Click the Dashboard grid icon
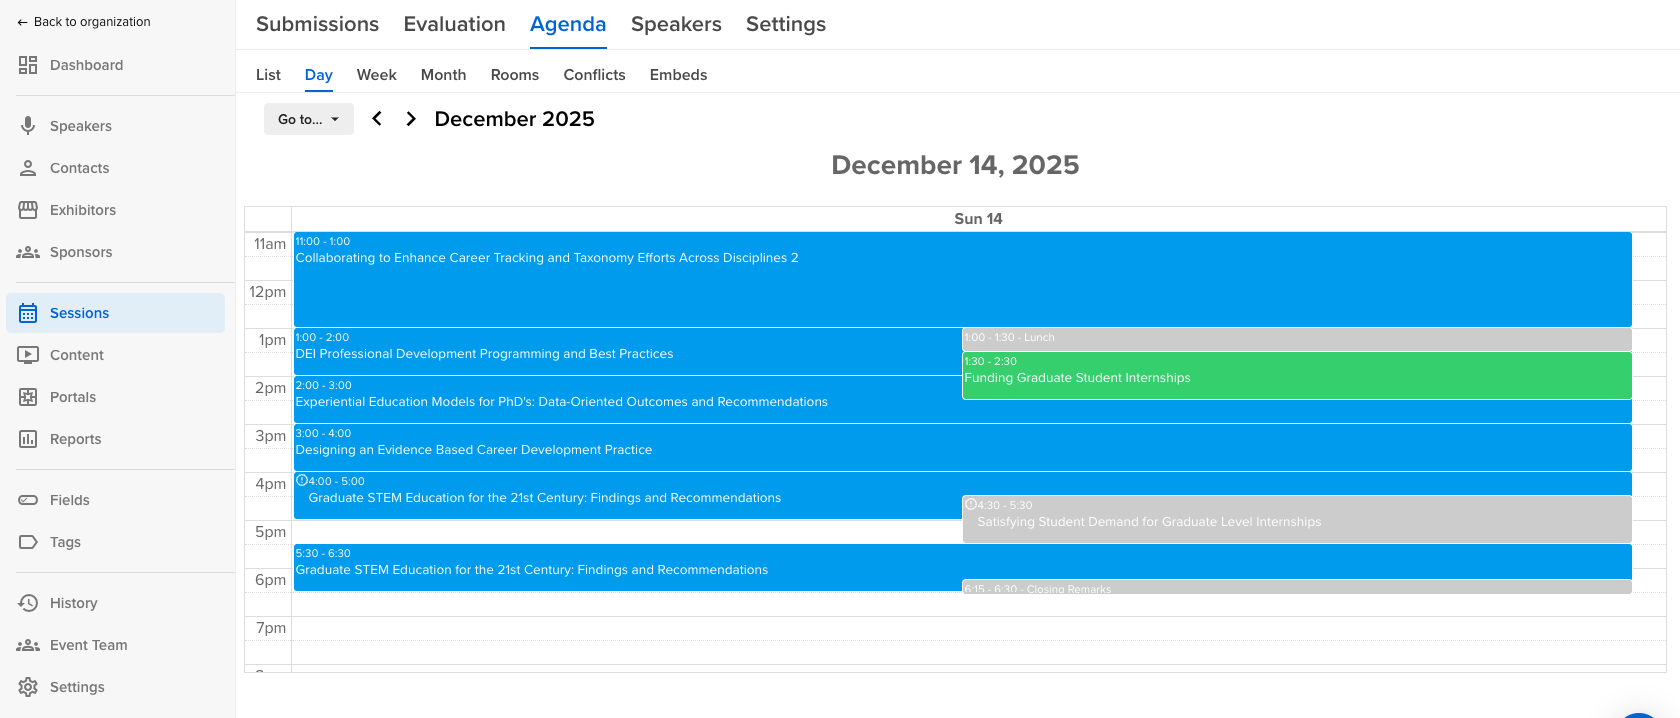The image size is (1680, 718). click(28, 65)
